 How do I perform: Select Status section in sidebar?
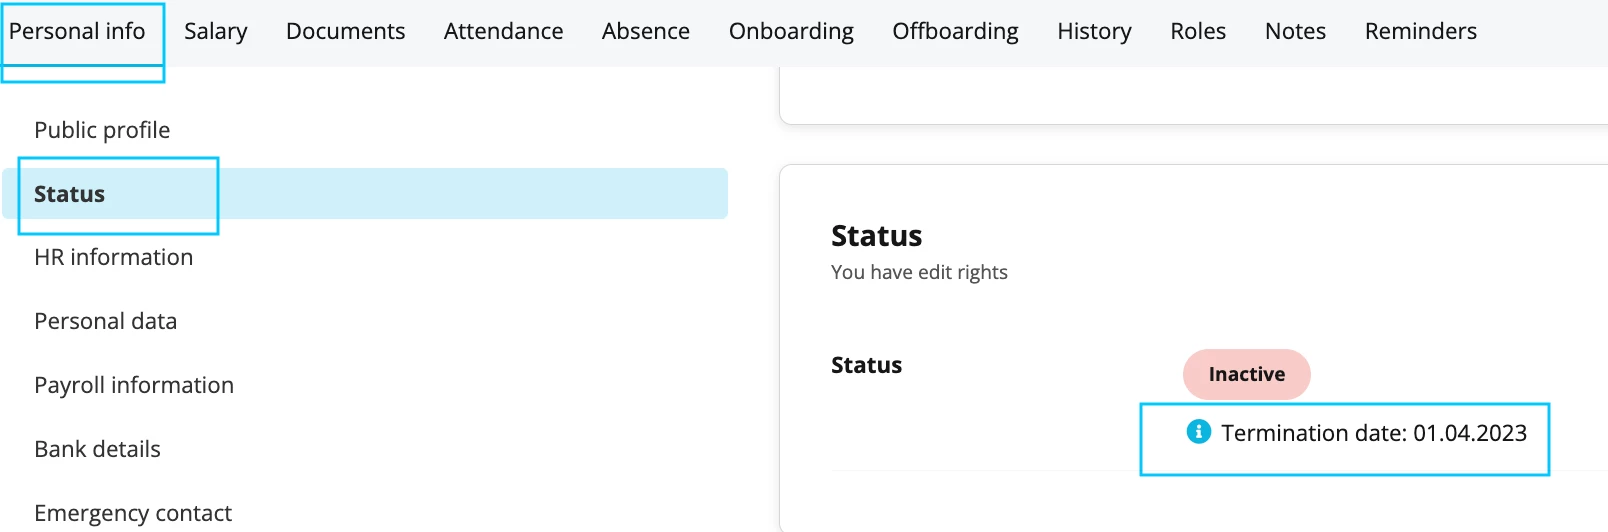click(x=365, y=193)
